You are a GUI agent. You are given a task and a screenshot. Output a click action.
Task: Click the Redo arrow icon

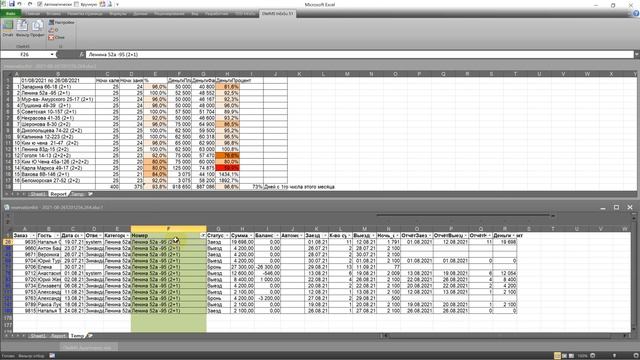(30, 4)
